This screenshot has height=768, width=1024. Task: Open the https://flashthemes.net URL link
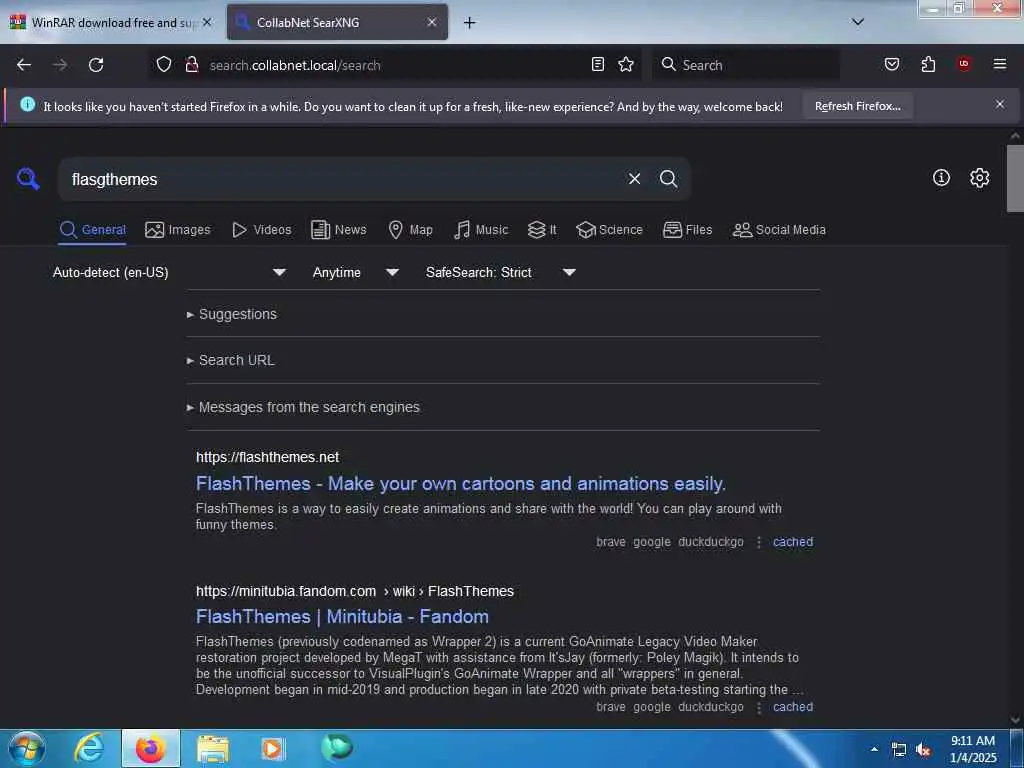pos(267,457)
